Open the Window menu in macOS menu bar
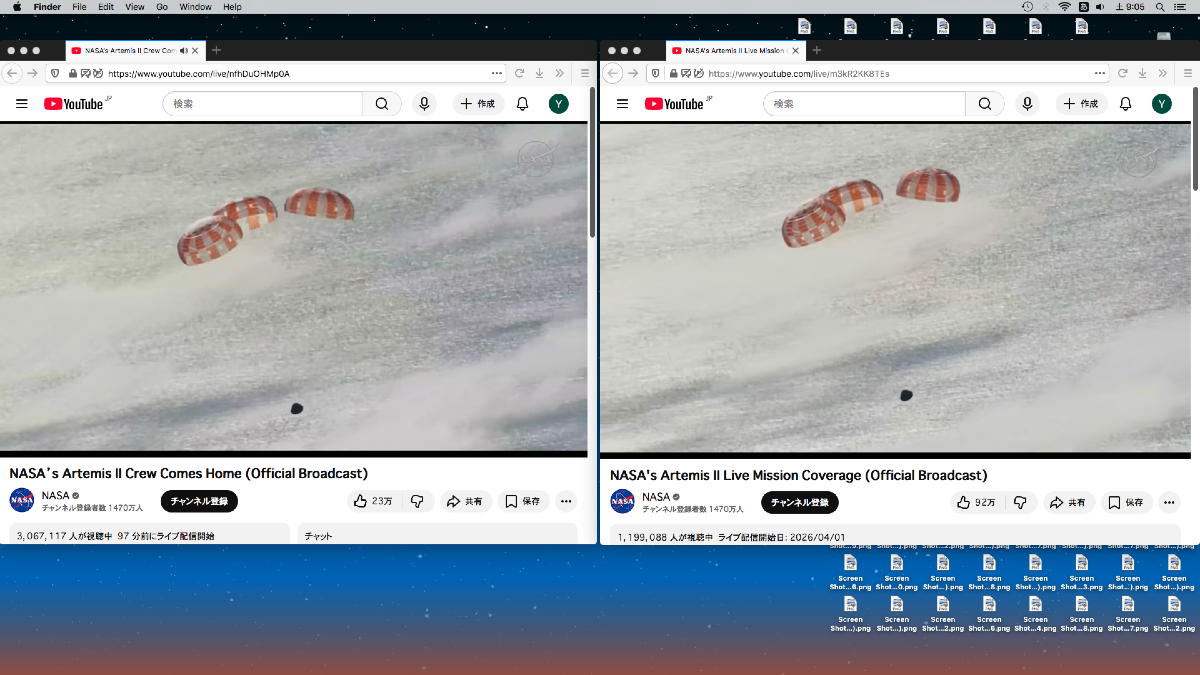1200x675 pixels. (195, 7)
